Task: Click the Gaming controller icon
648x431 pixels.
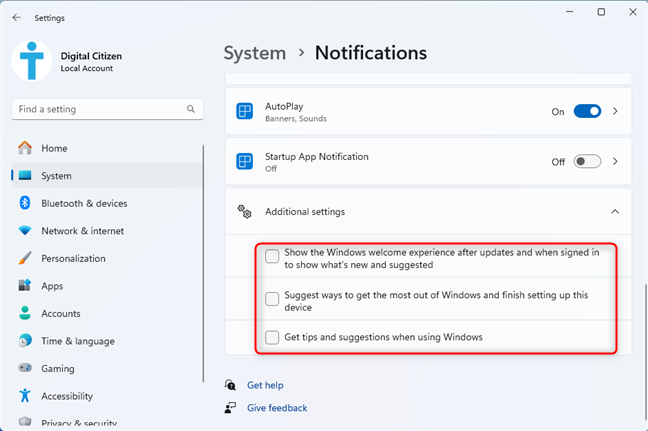Action: pyautogui.click(x=25, y=368)
